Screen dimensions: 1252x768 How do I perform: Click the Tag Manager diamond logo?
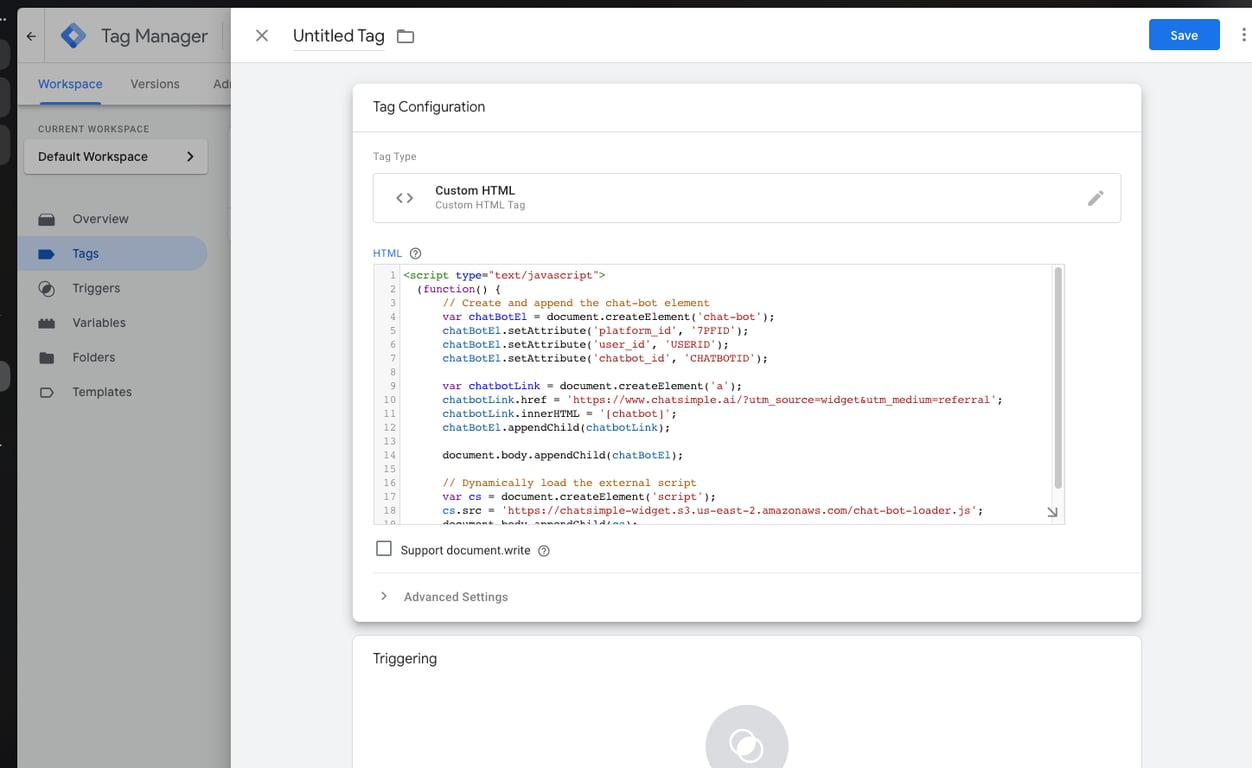click(x=73, y=36)
